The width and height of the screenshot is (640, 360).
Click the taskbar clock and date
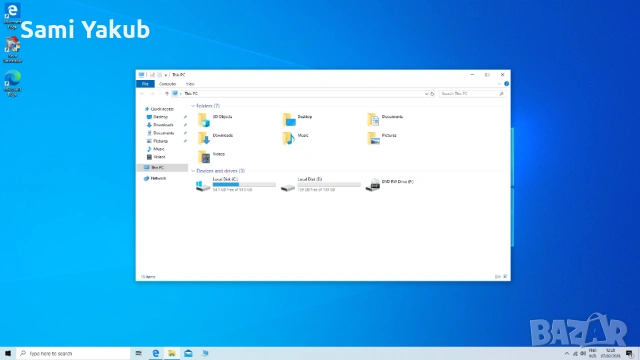click(610, 353)
